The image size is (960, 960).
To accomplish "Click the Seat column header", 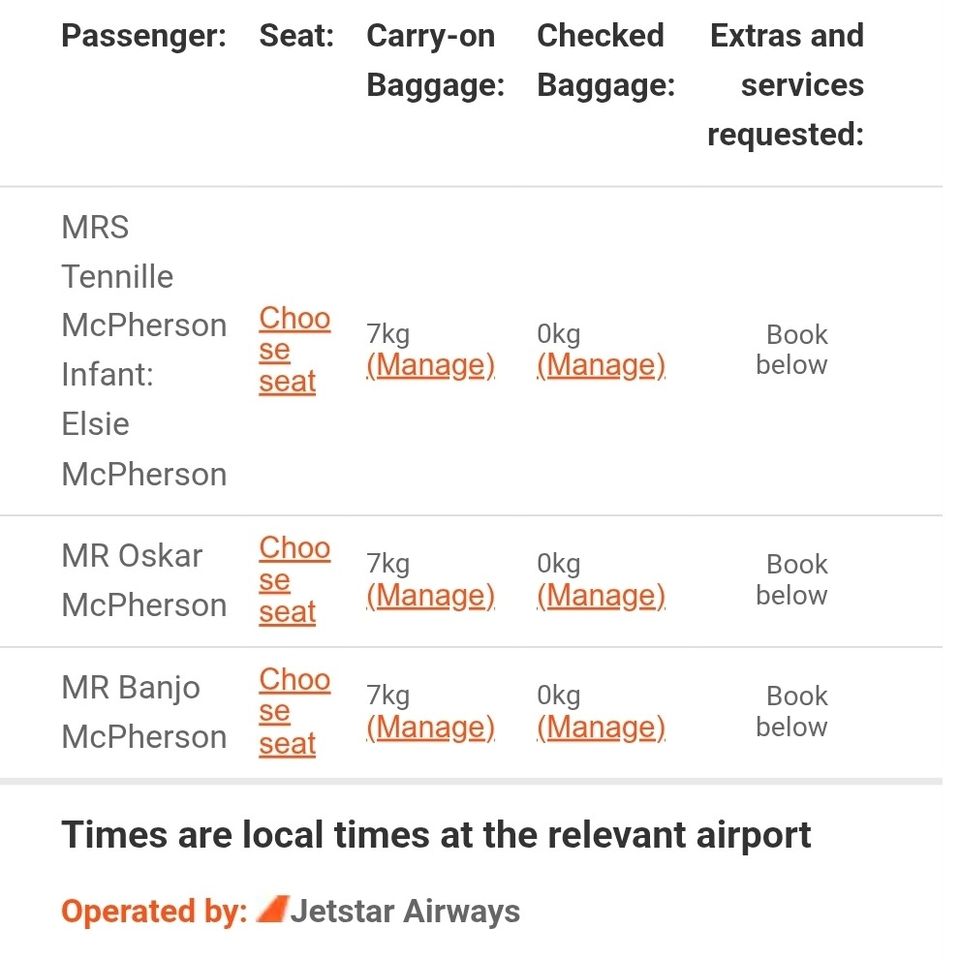I will (296, 36).
